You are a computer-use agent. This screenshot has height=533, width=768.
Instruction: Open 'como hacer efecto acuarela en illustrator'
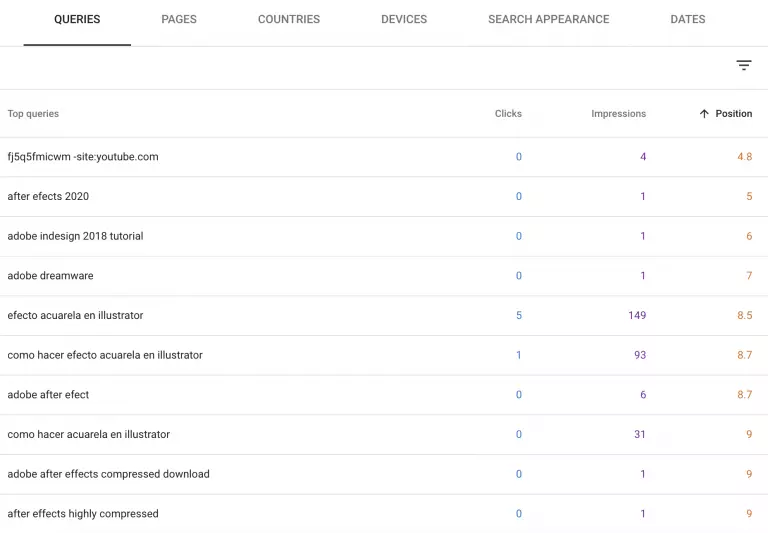point(105,355)
